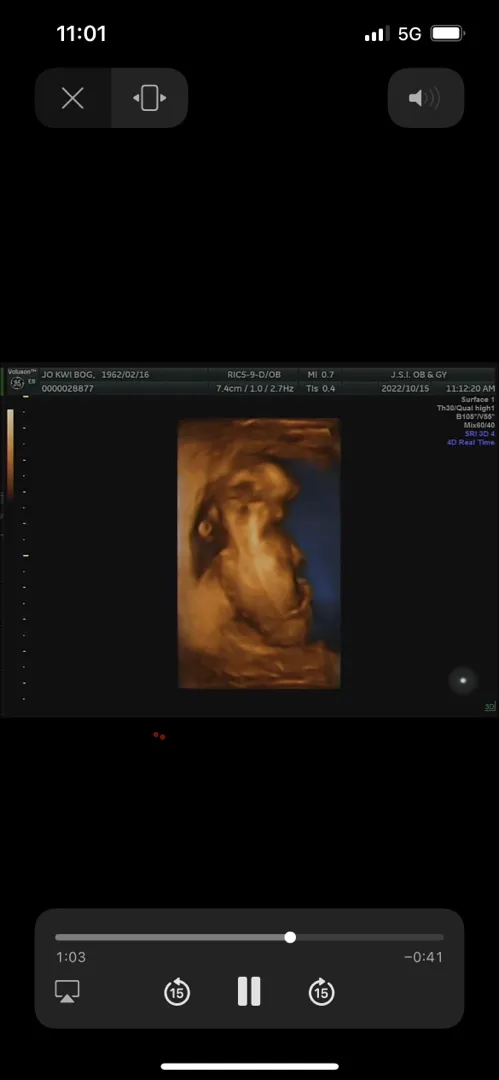Tap the battery icon in status bar
This screenshot has height=1080, width=499.
coord(447,34)
